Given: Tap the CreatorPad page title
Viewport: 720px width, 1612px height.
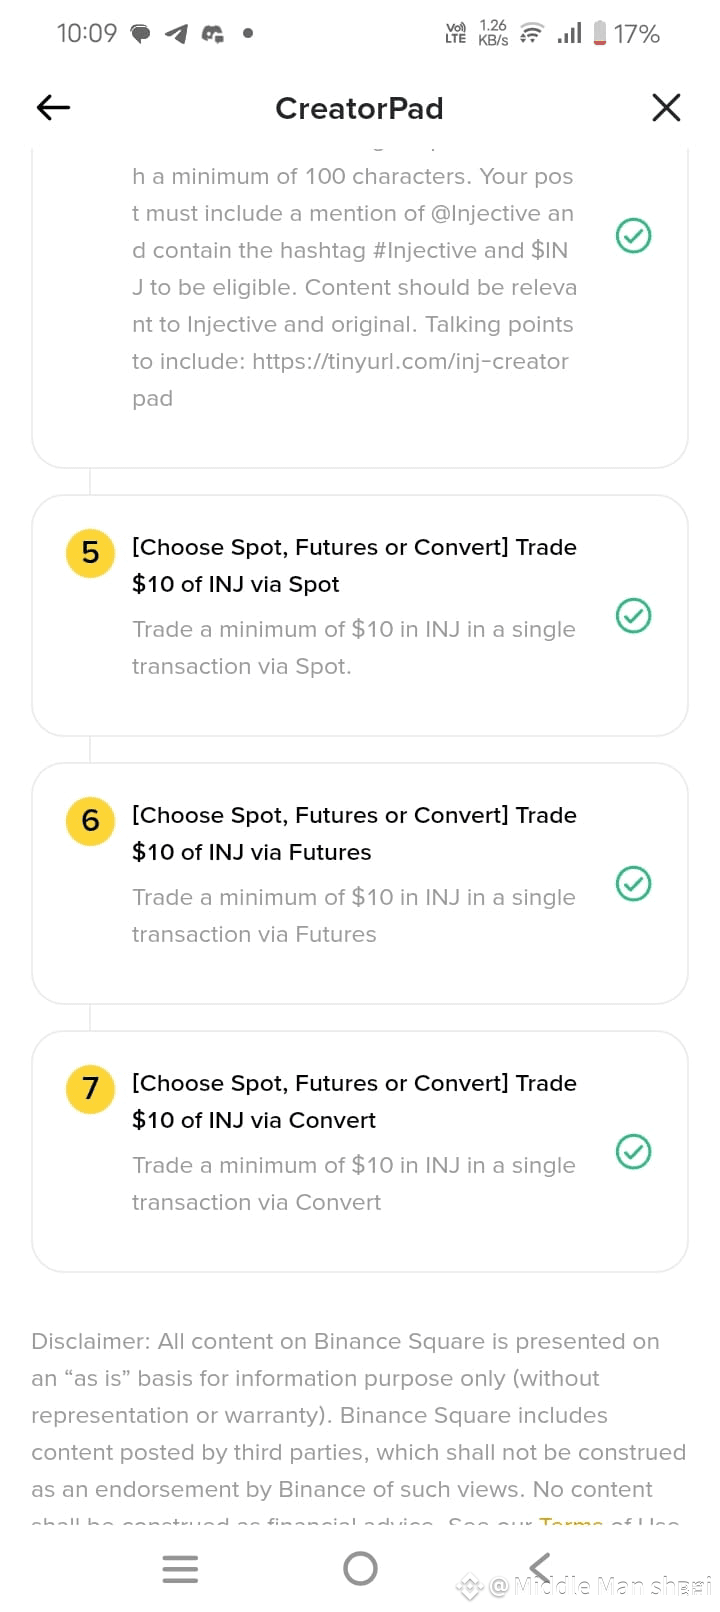Looking at the screenshot, I should coord(359,108).
